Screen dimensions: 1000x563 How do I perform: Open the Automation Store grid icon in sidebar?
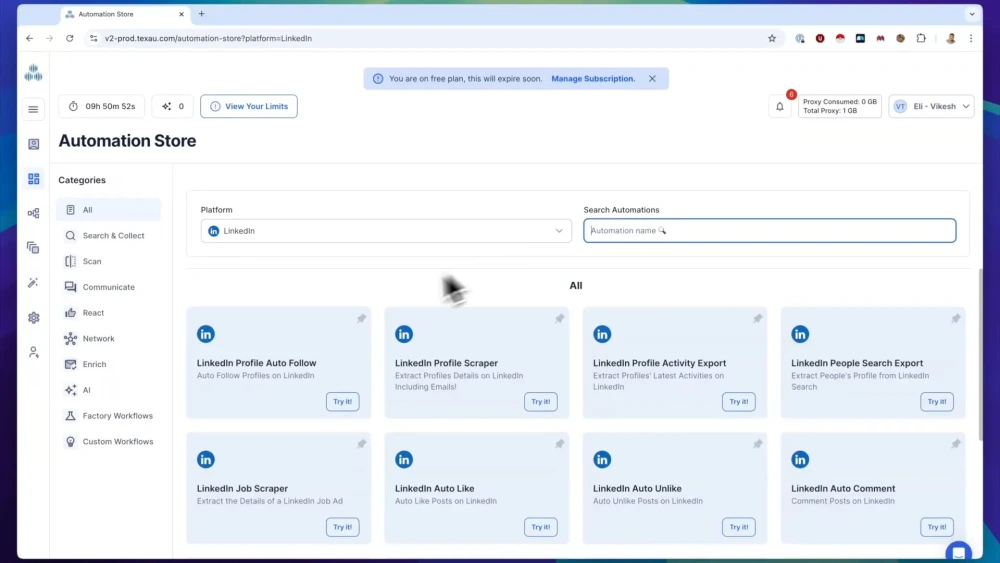(x=33, y=179)
